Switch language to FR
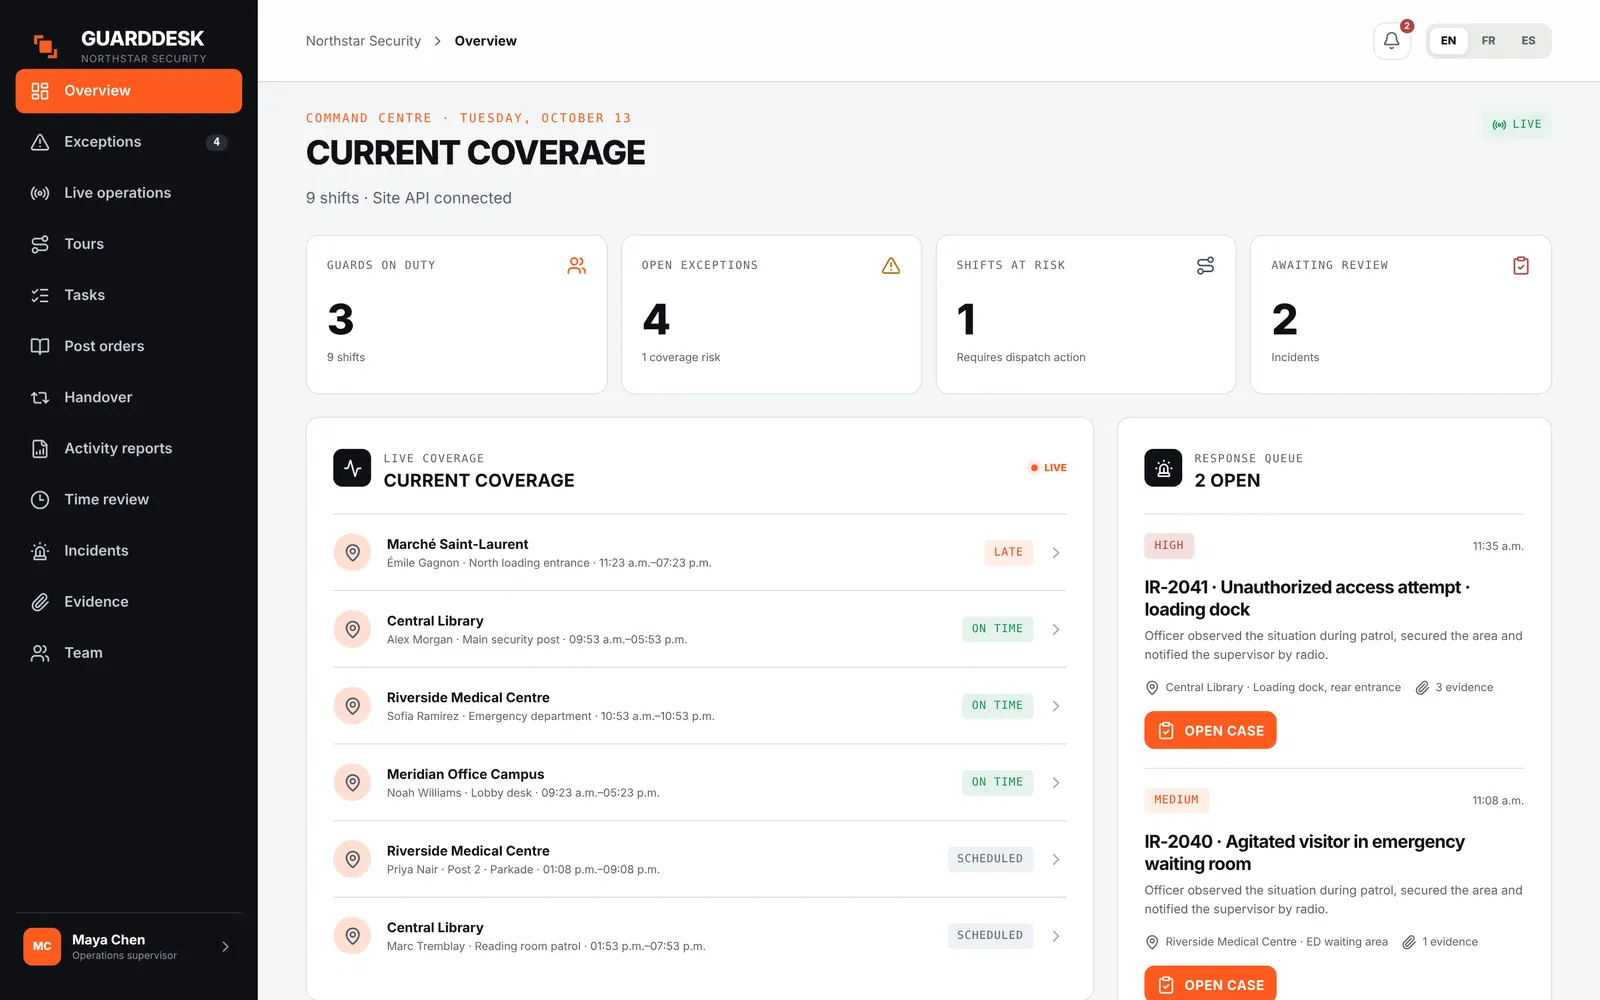 point(1488,41)
